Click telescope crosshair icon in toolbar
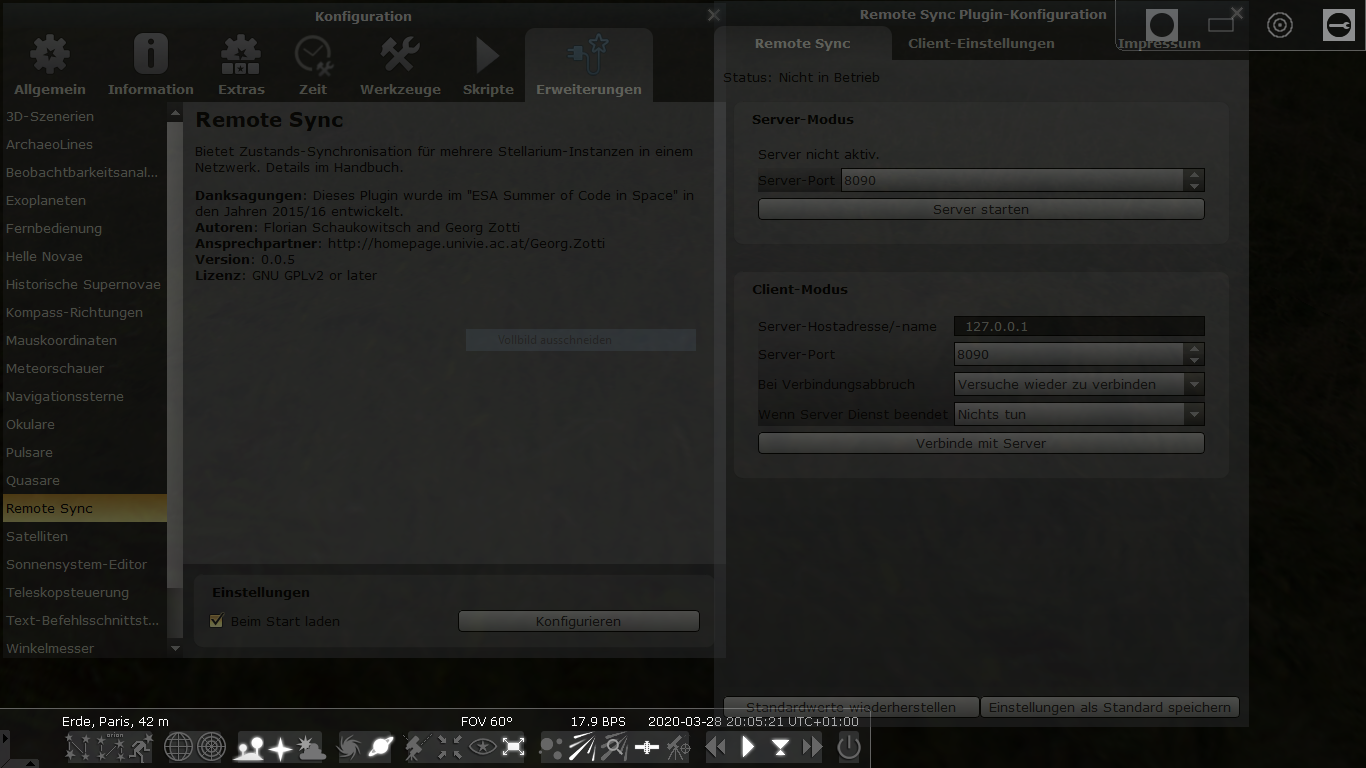1366x768 pixels. tap(678, 747)
